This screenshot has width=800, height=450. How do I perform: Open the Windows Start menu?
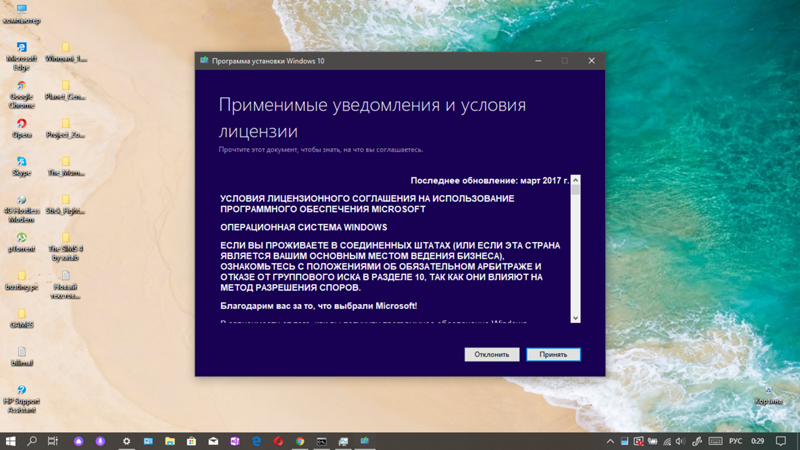[x=10, y=441]
